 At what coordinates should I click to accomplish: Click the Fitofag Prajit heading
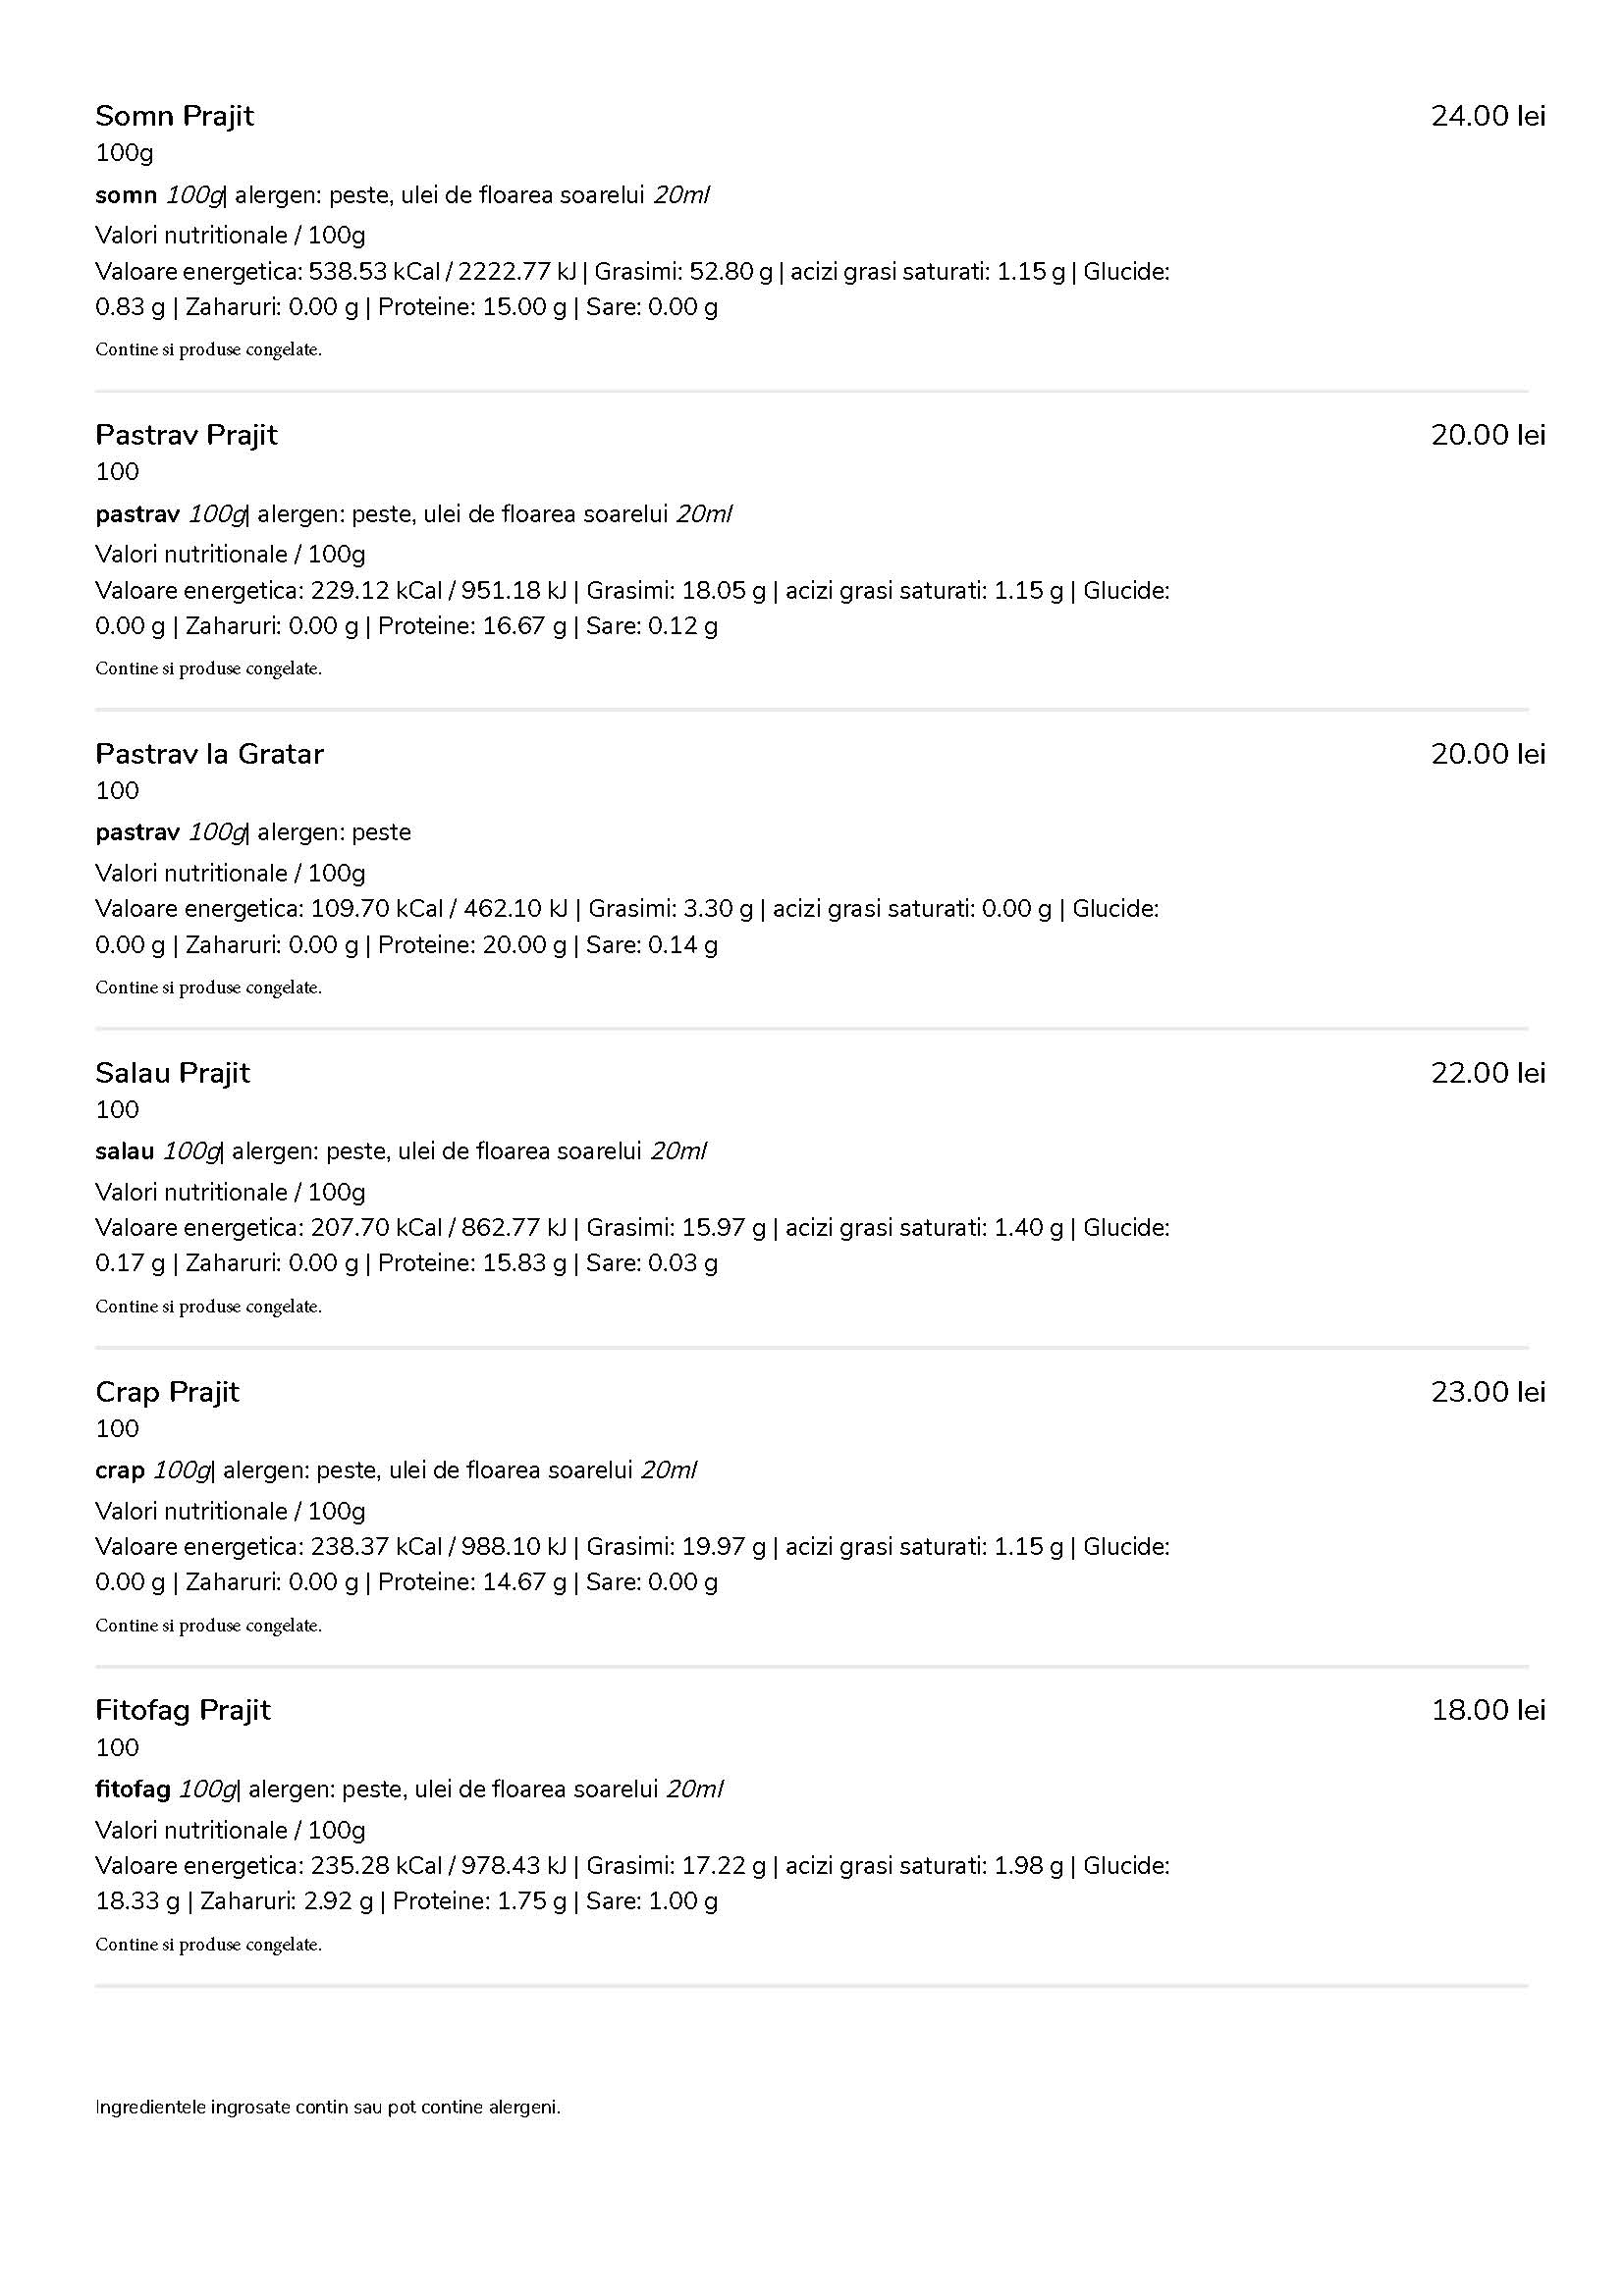[x=183, y=1710]
